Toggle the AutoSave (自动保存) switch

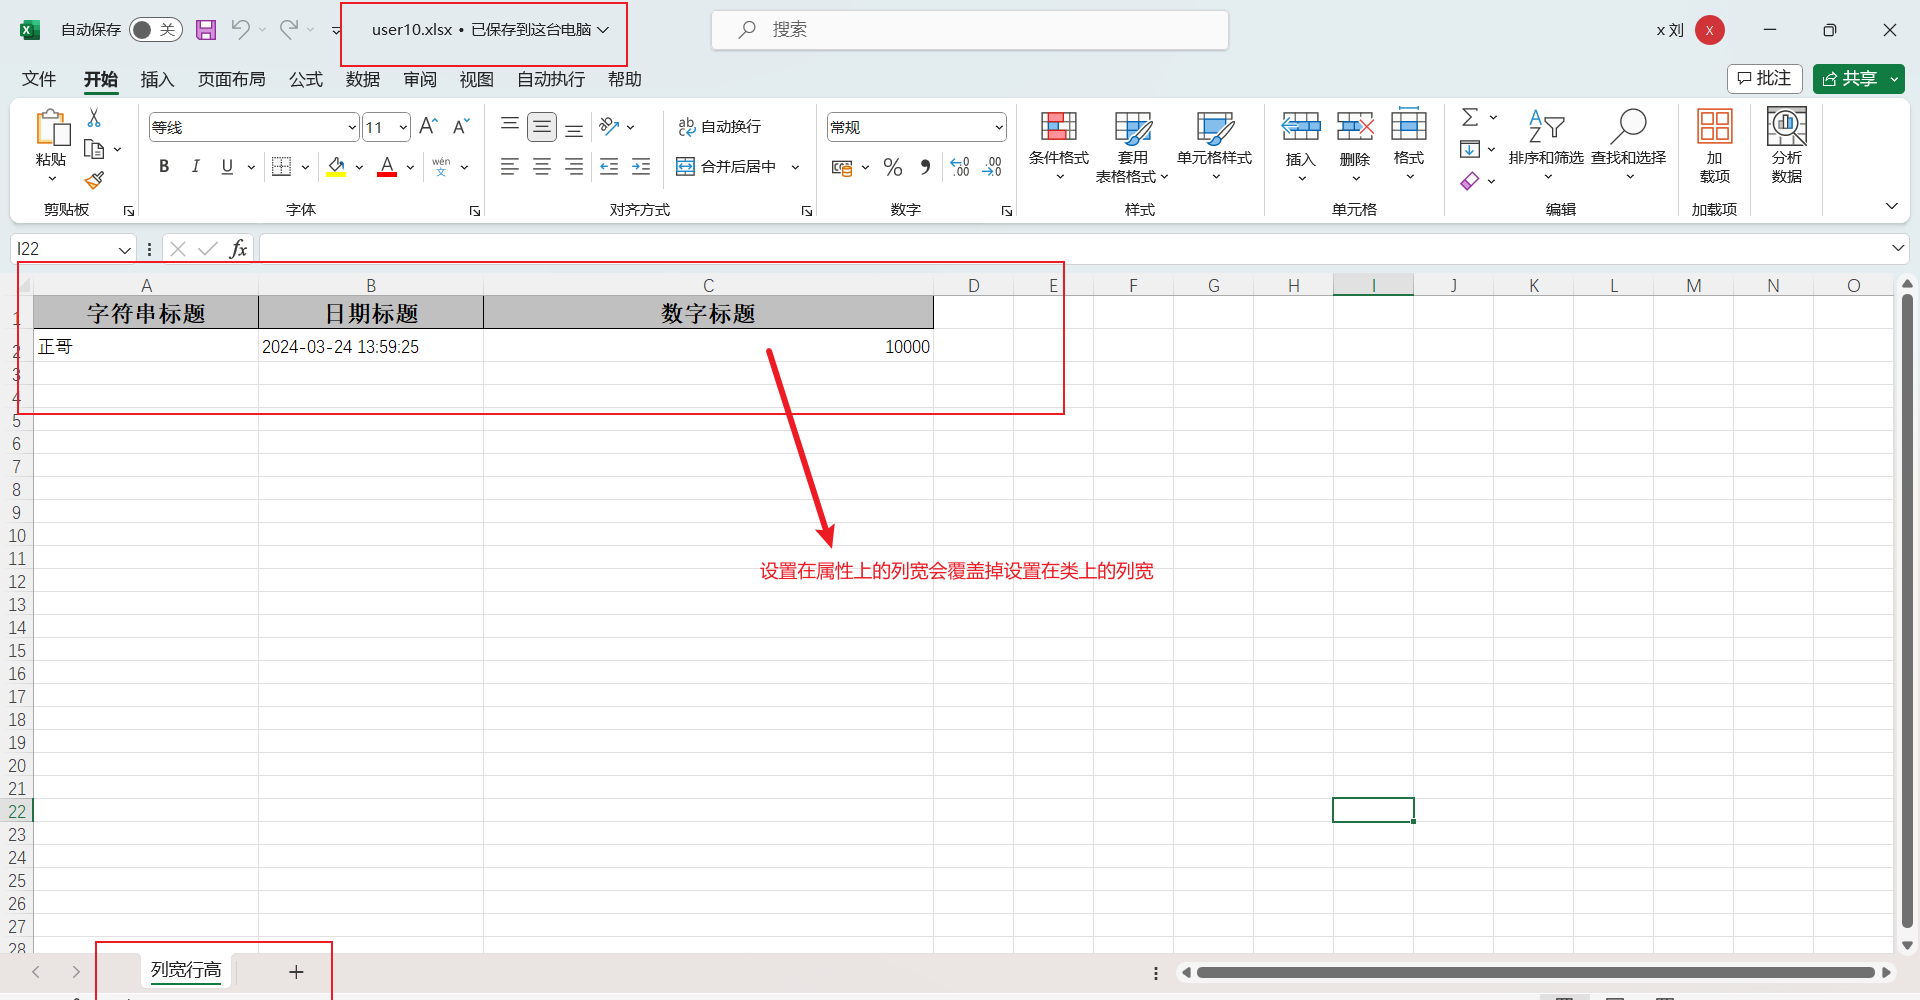(x=155, y=30)
